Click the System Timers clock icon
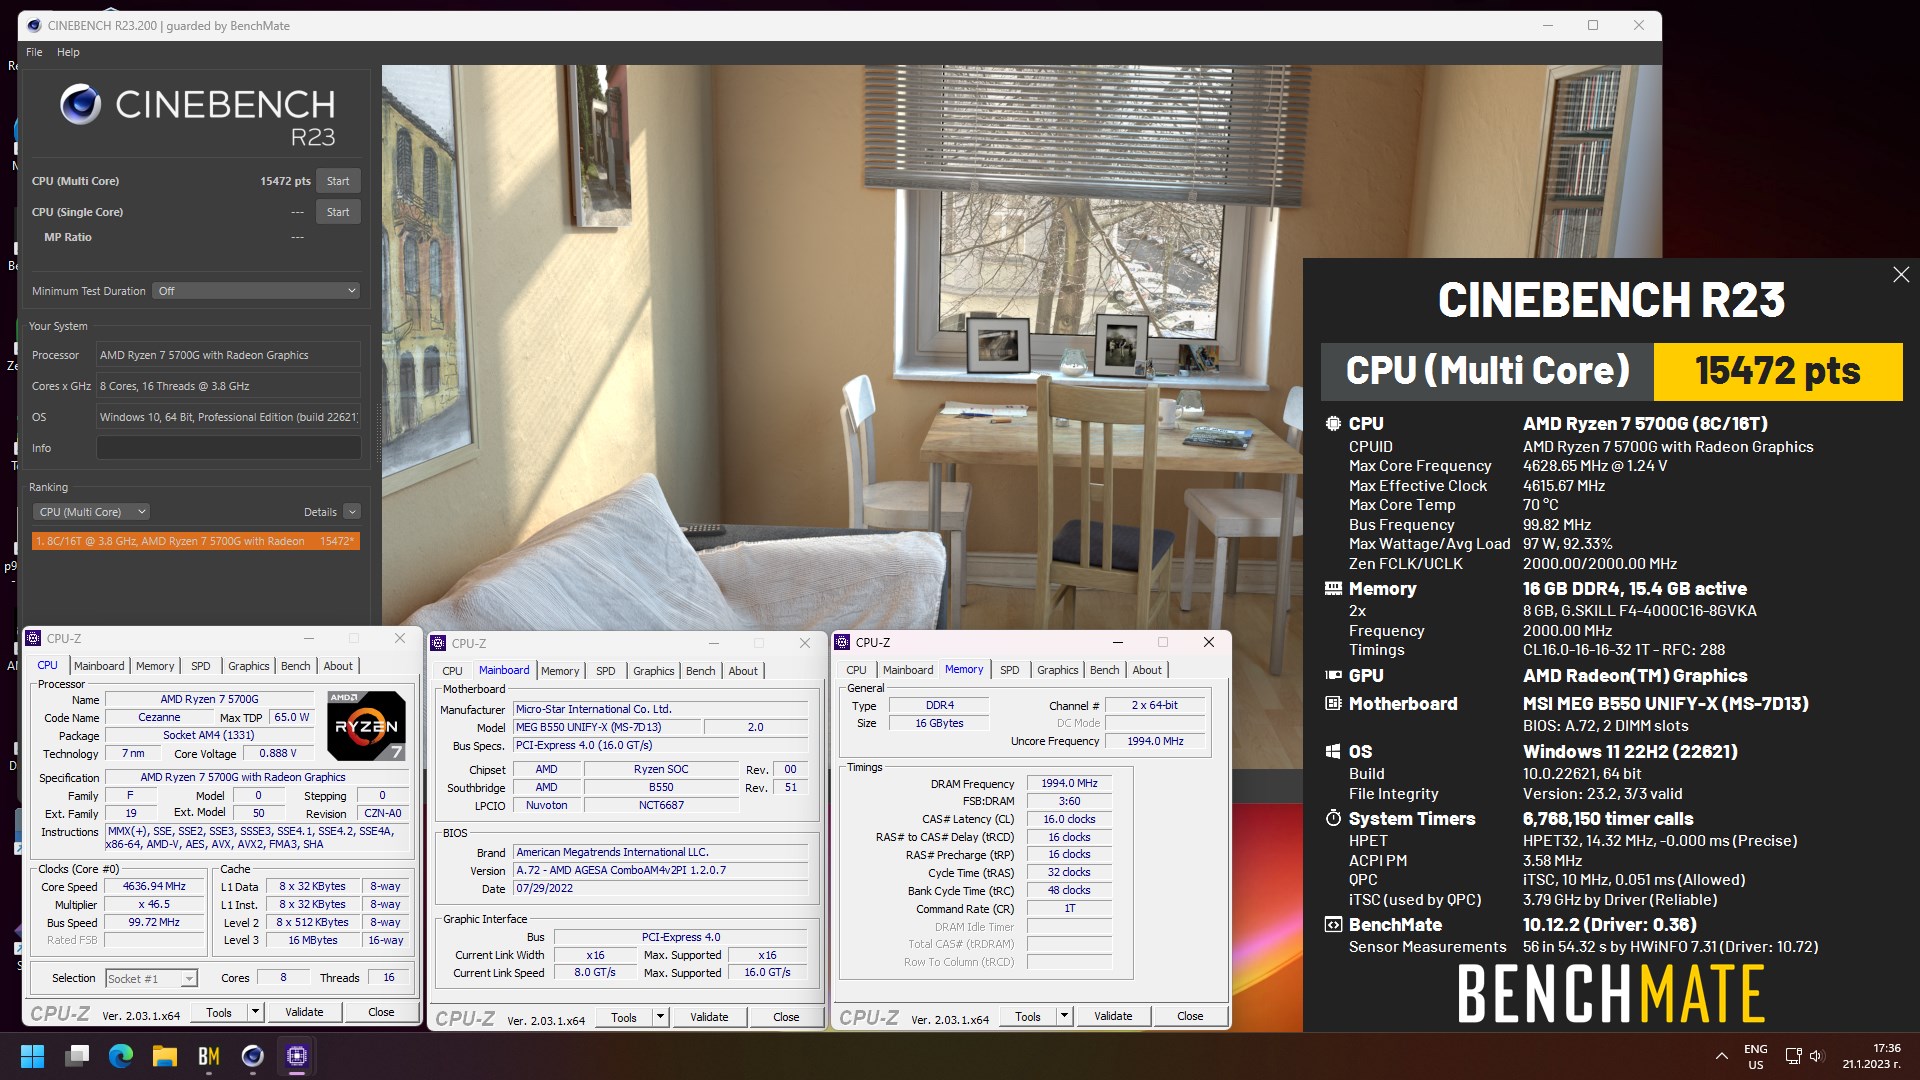The height and width of the screenshot is (1080, 1920). click(1333, 818)
